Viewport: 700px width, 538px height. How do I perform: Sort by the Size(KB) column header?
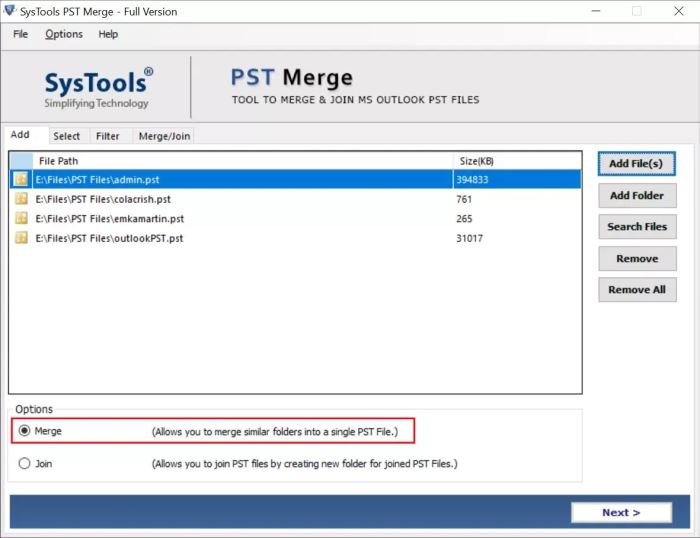(x=517, y=161)
